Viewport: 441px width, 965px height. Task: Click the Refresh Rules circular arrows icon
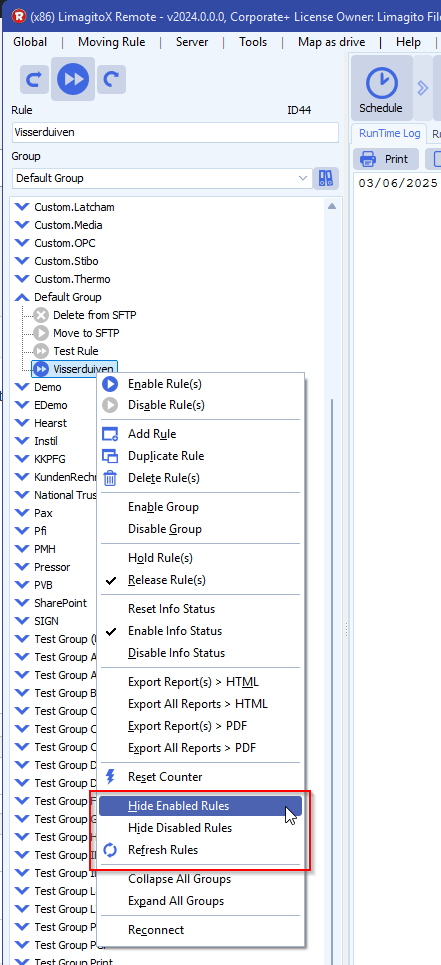pyautogui.click(x=110, y=850)
